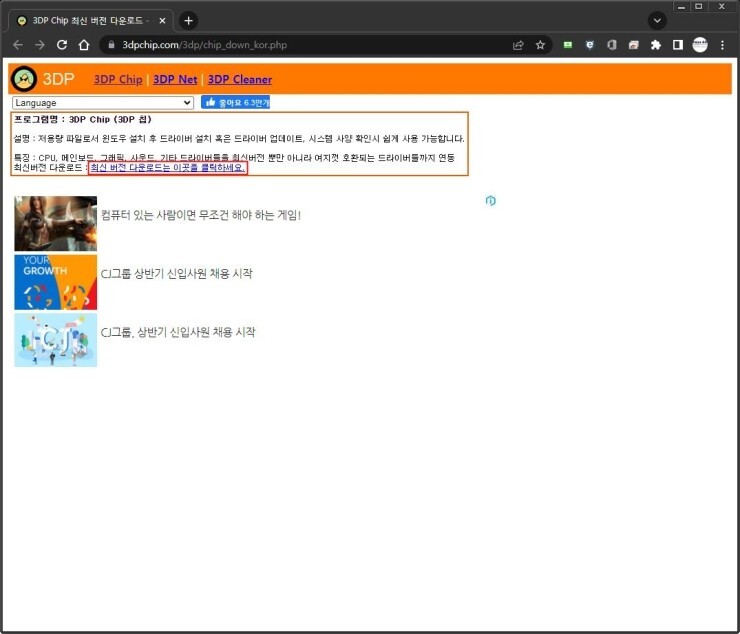Viewport: 740px width, 634px height.
Task: Click the ad info icon near ads
Action: pyautogui.click(x=491, y=201)
